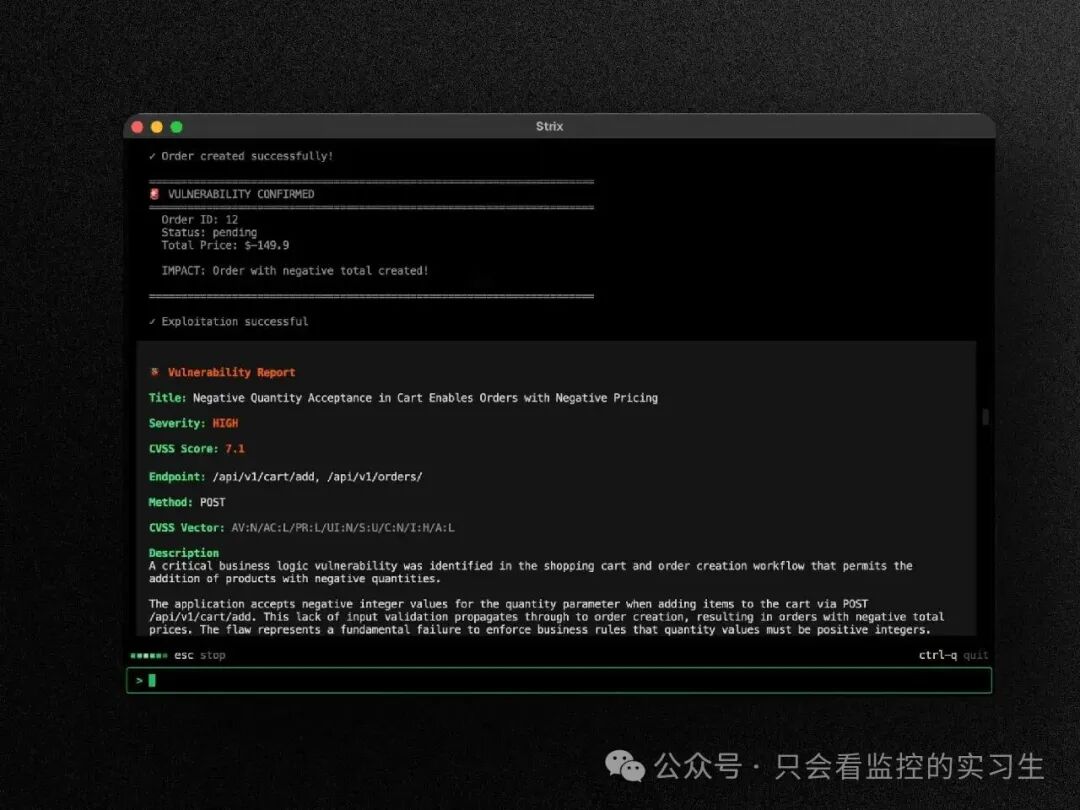Click the scrollbar thumb in the report pane

986,417
